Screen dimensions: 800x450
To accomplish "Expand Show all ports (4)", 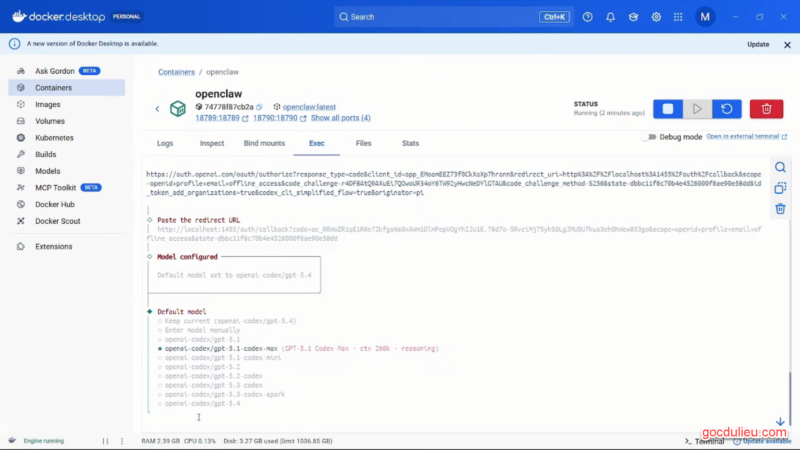I will 340,118.
